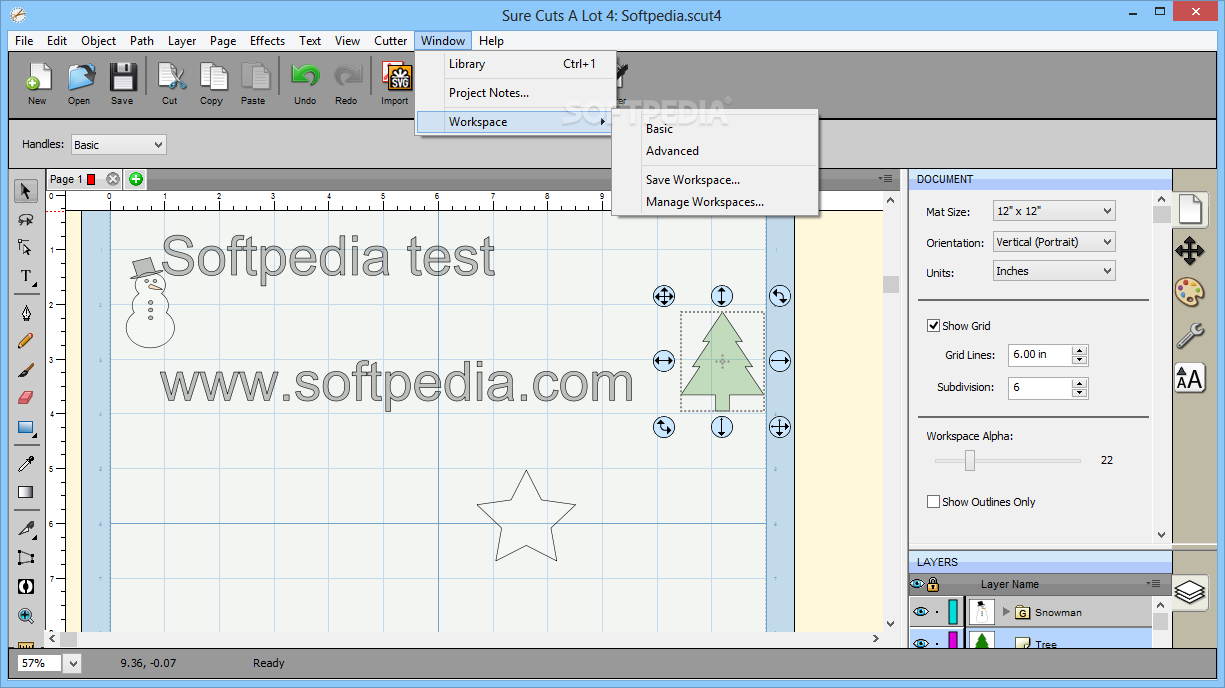The width and height of the screenshot is (1225, 688).
Task: Toggle the lock icon in Layers header
Action: tap(933, 584)
